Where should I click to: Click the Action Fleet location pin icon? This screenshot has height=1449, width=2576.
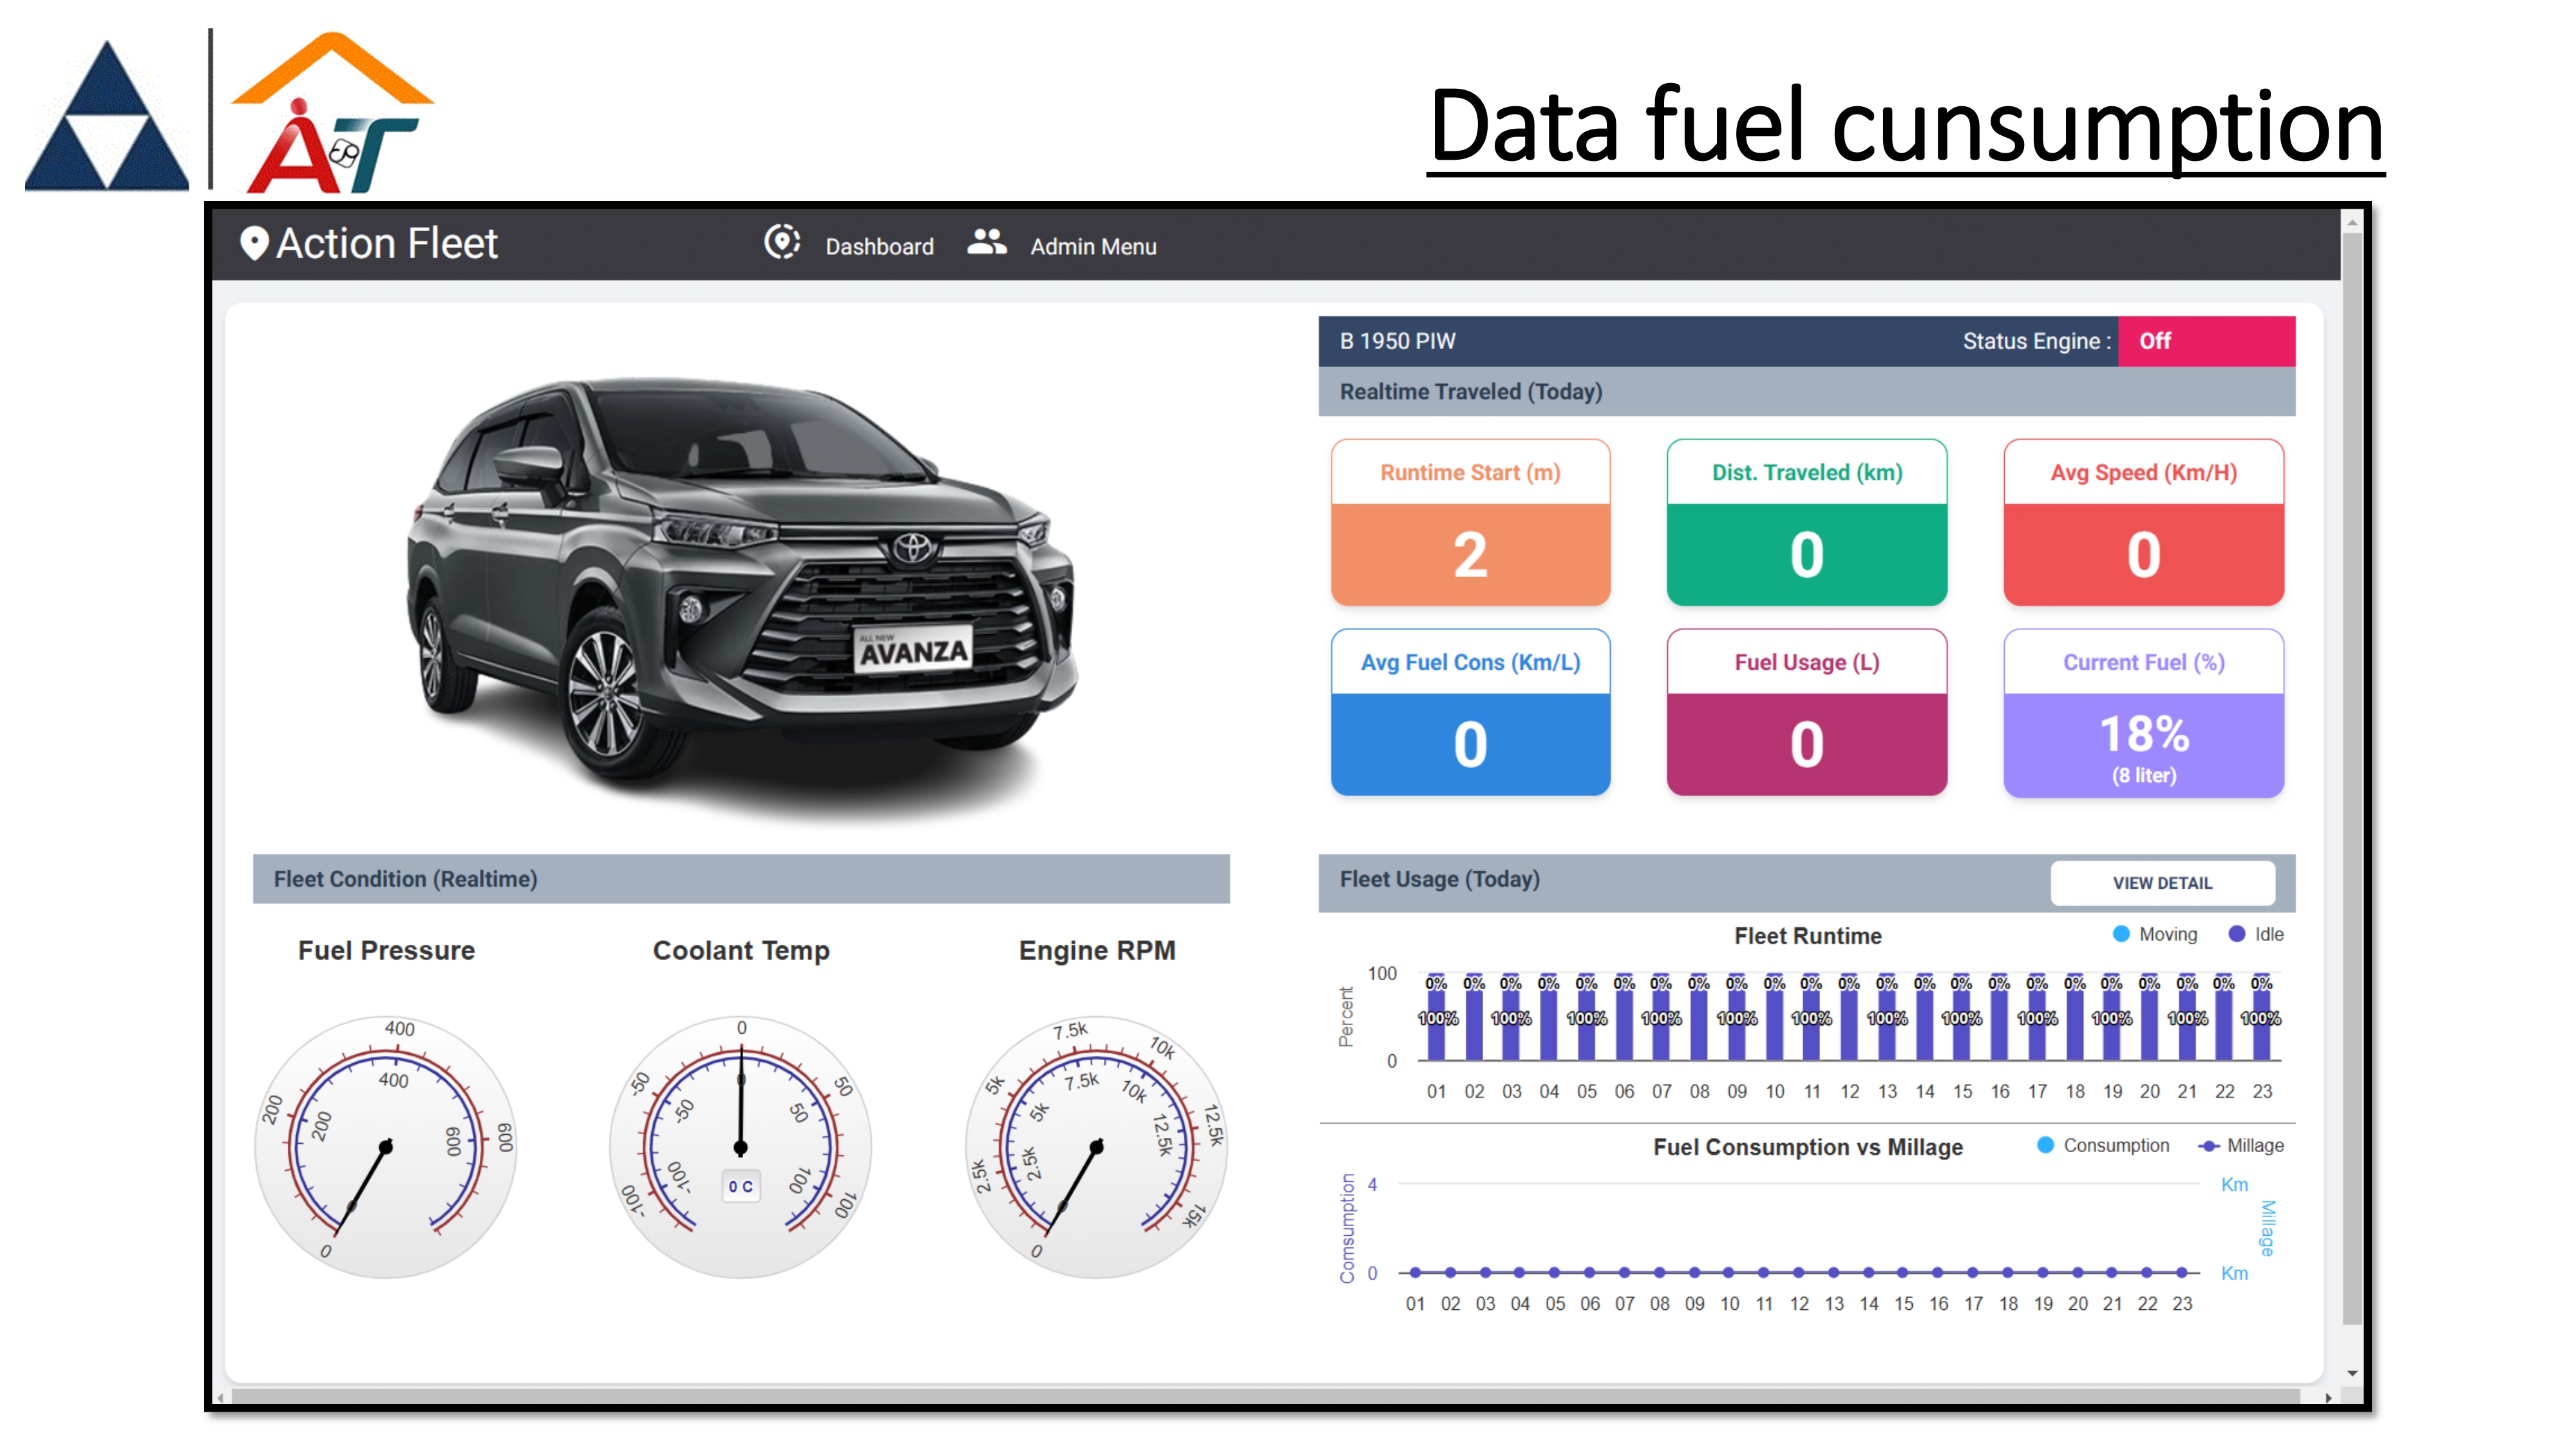[x=254, y=243]
